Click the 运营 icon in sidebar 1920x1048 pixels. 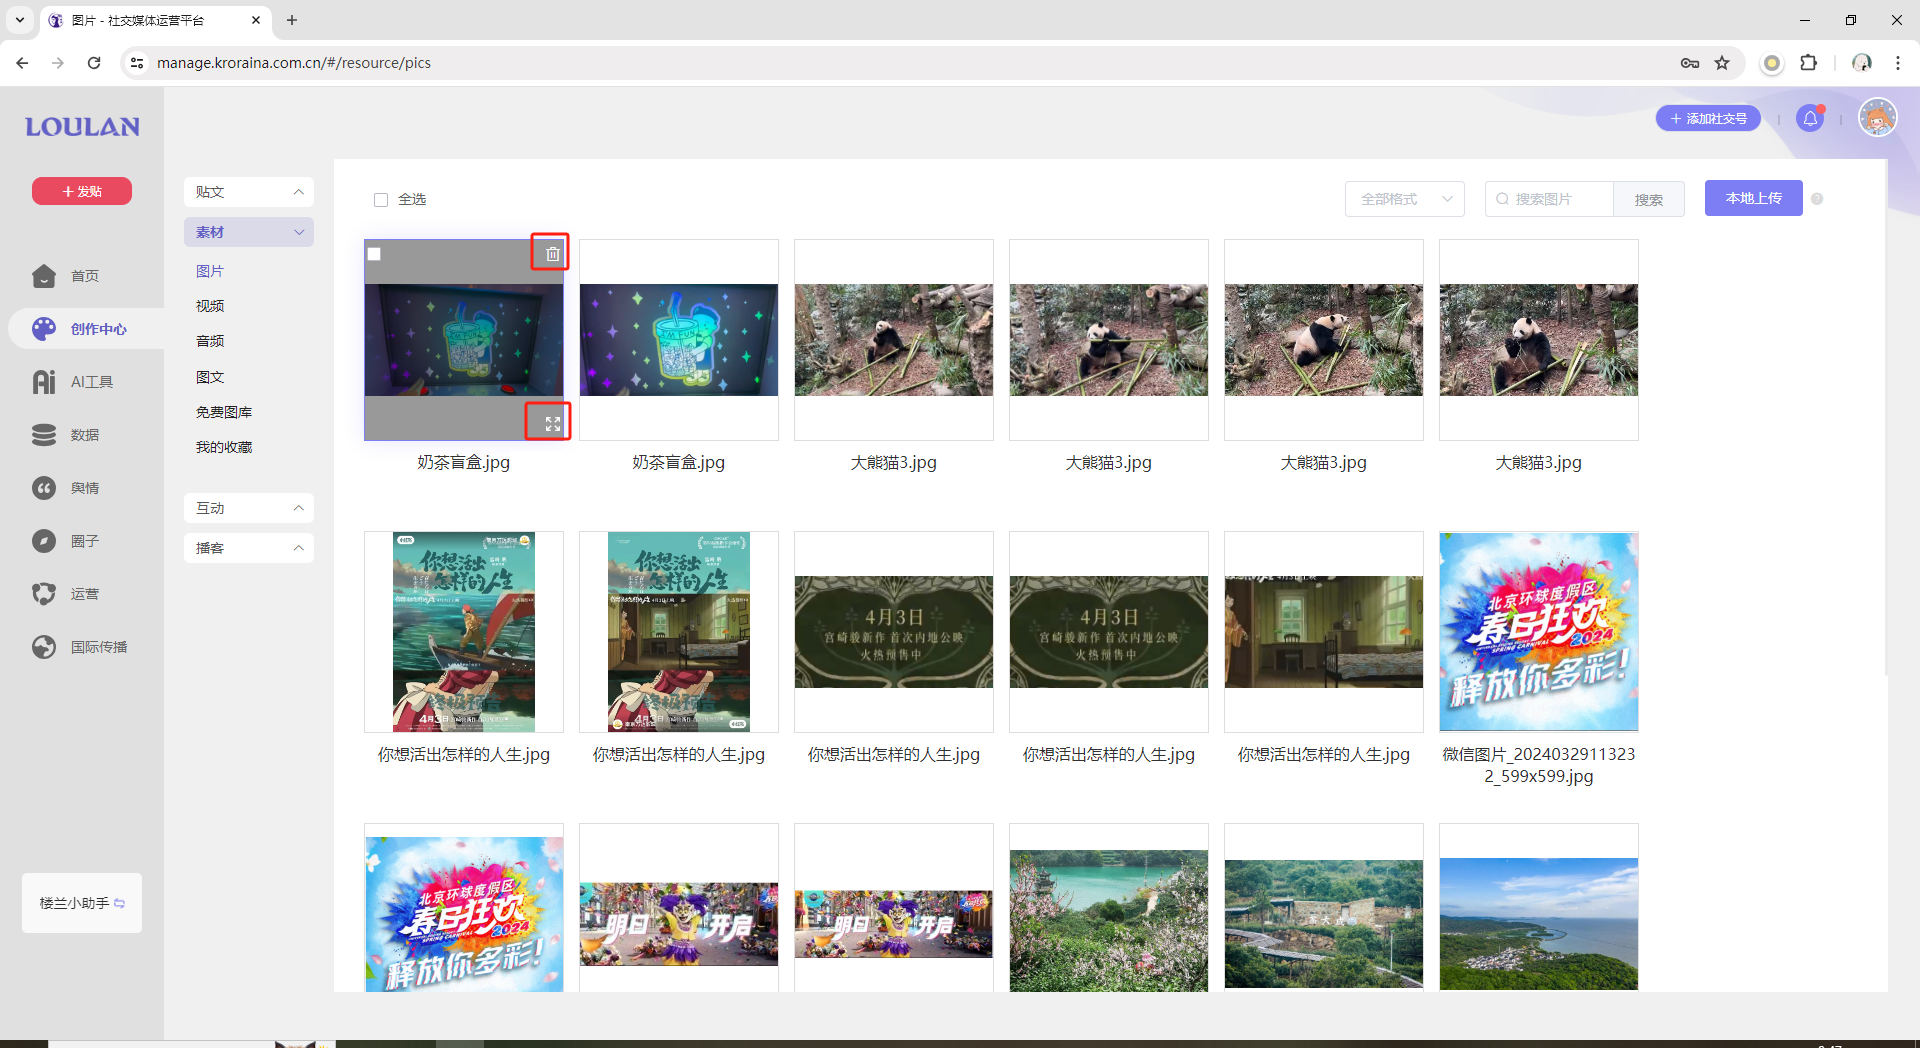[44, 594]
